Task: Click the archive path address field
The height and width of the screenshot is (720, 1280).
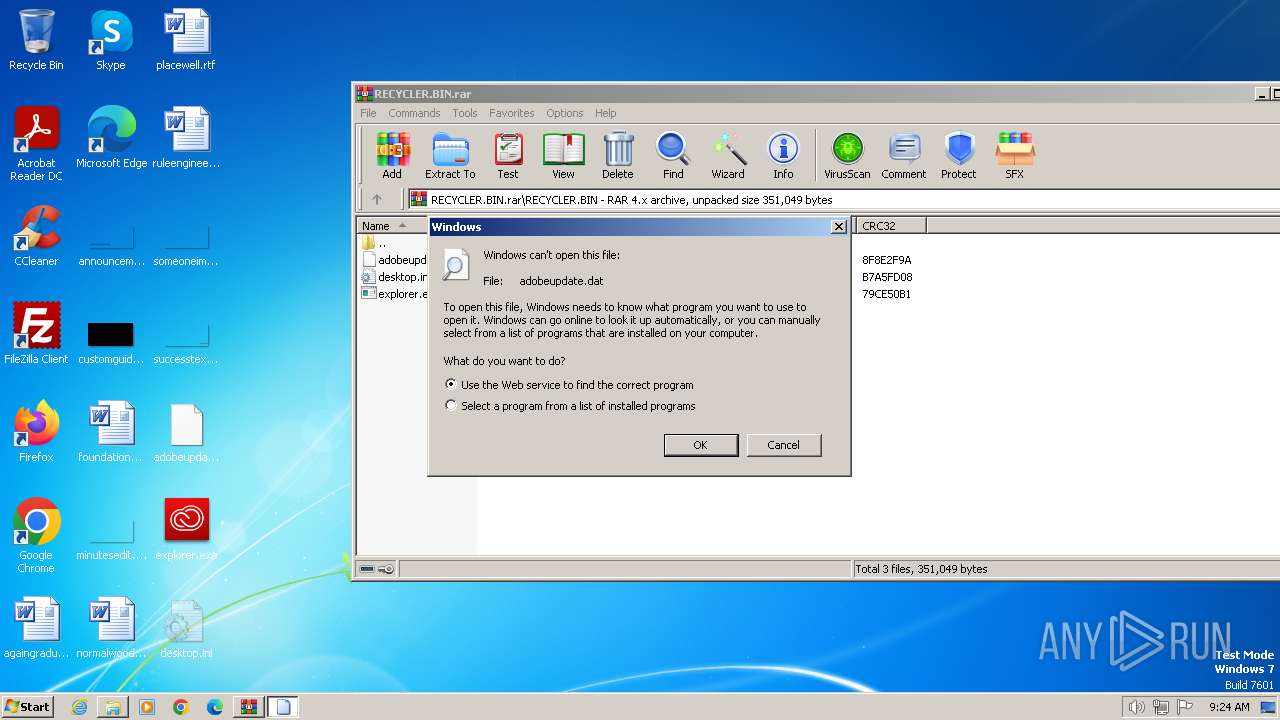Action: [x=843, y=199]
